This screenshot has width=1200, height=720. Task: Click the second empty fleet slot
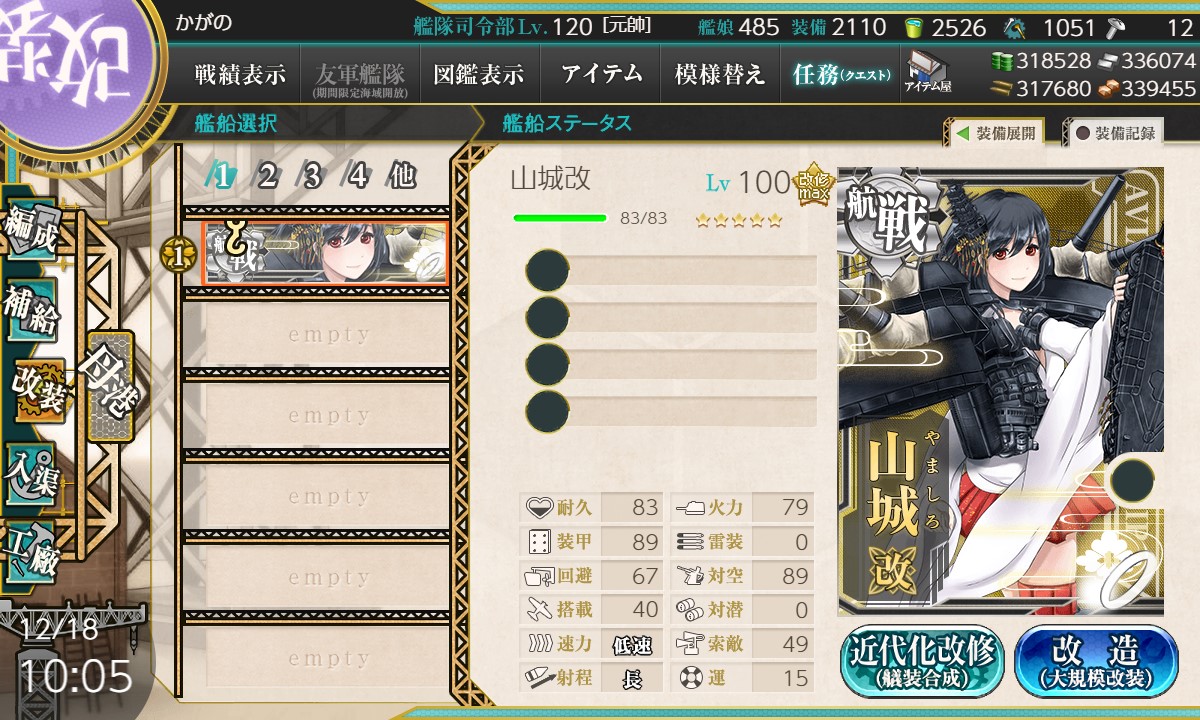tap(316, 416)
